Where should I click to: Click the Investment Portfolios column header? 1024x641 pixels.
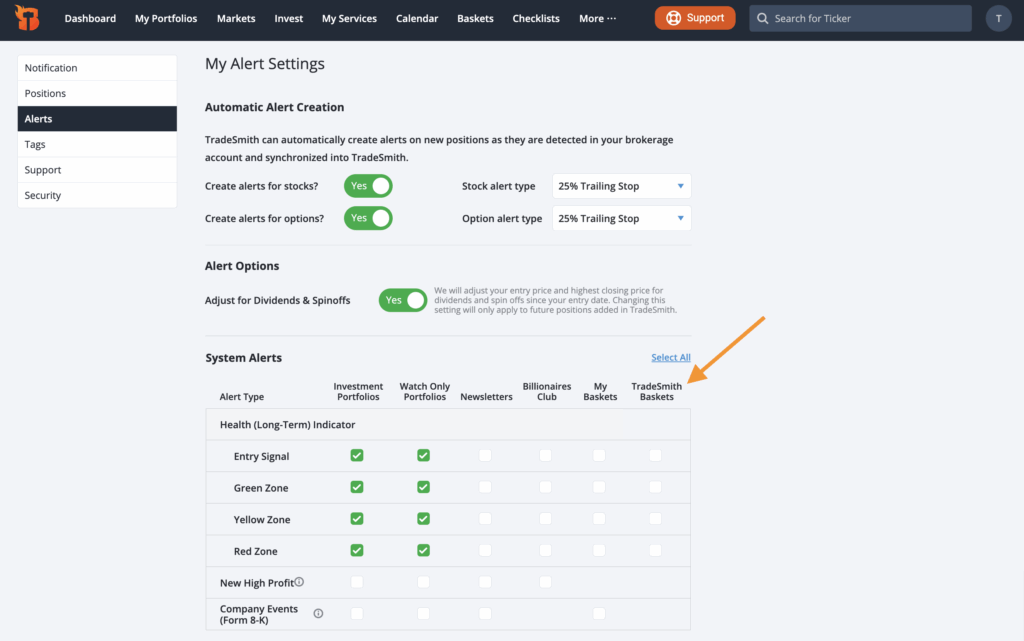tap(358, 391)
